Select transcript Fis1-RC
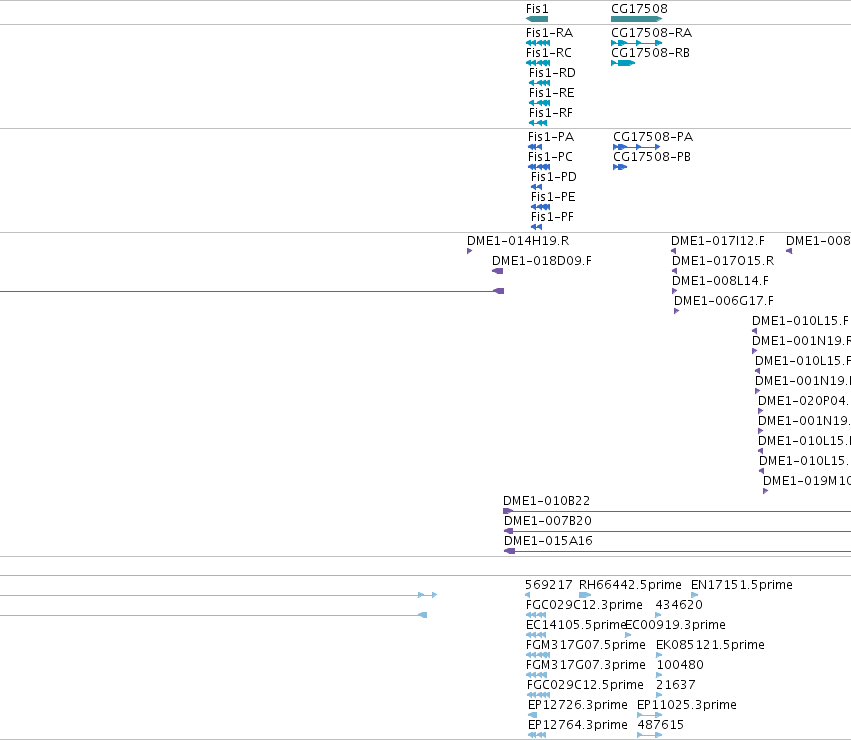The width and height of the screenshot is (851, 740). pyautogui.click(x=549, y=53)
